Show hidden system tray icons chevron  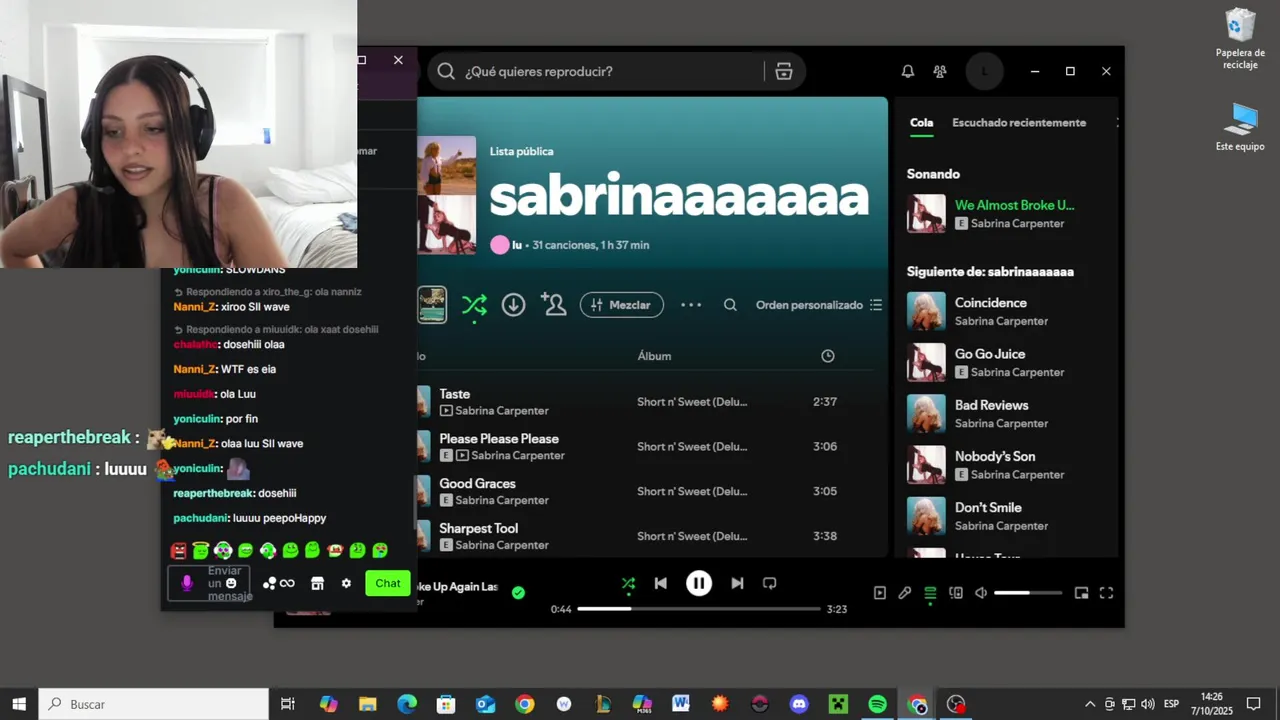pos(1090,704)
